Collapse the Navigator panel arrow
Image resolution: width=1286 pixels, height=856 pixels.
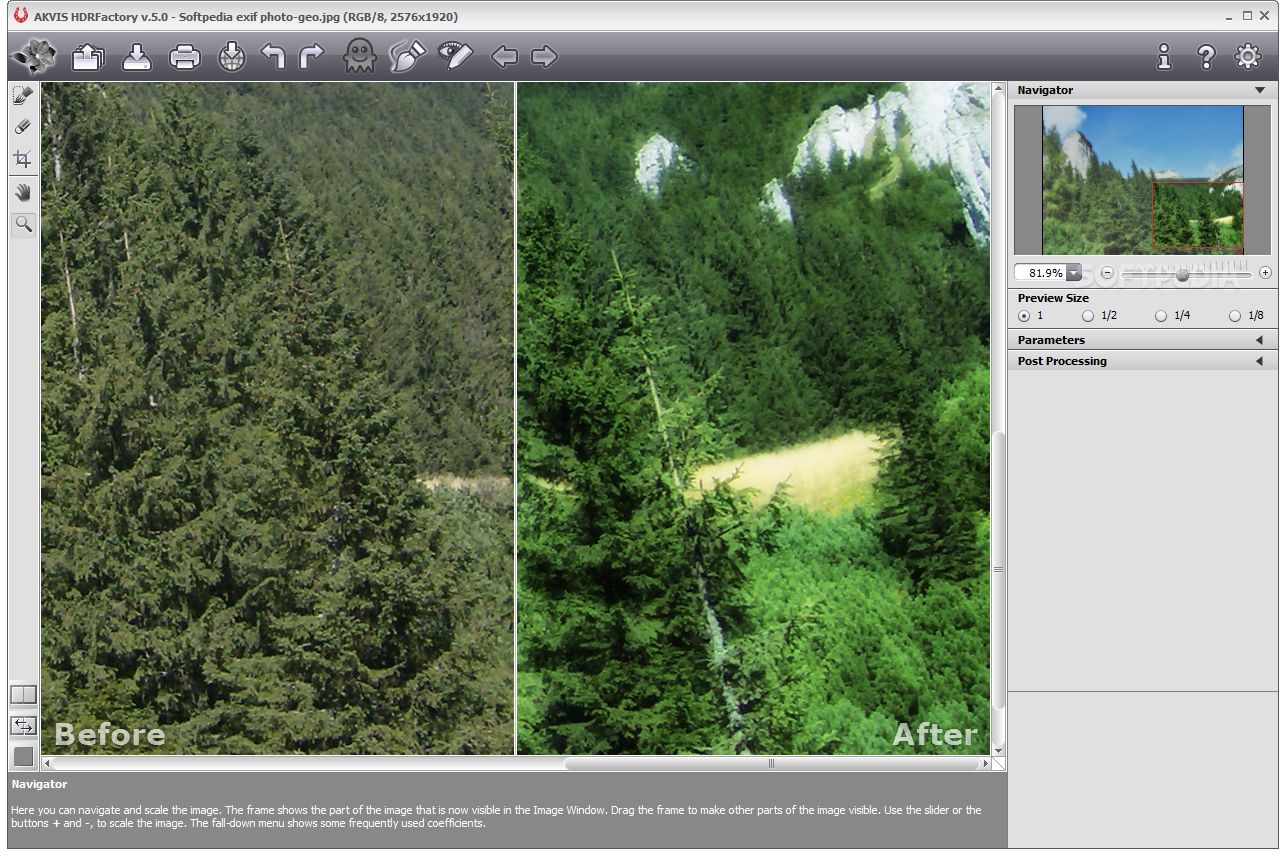coord(1260,90)
